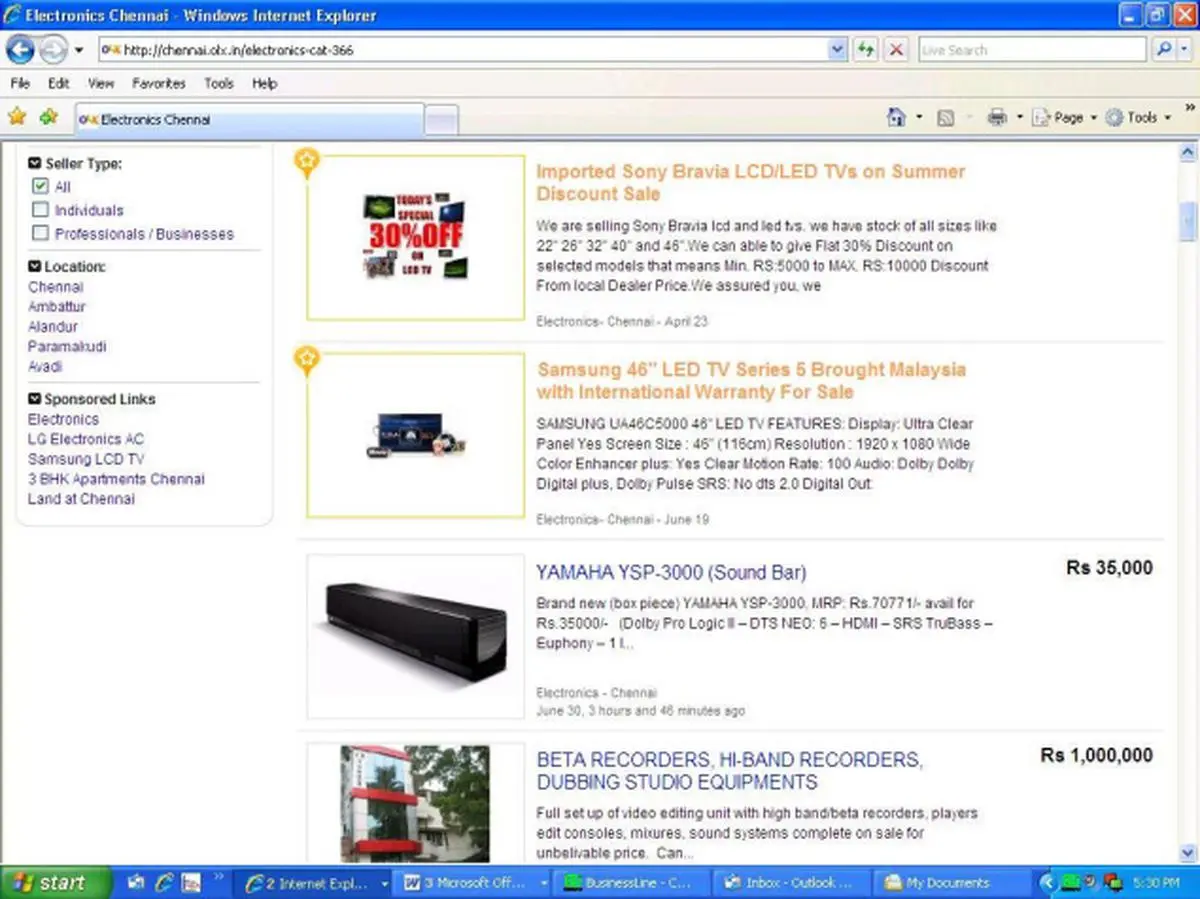Open the View menu
Screen dimensions: 1200x899
click(101, 84)
